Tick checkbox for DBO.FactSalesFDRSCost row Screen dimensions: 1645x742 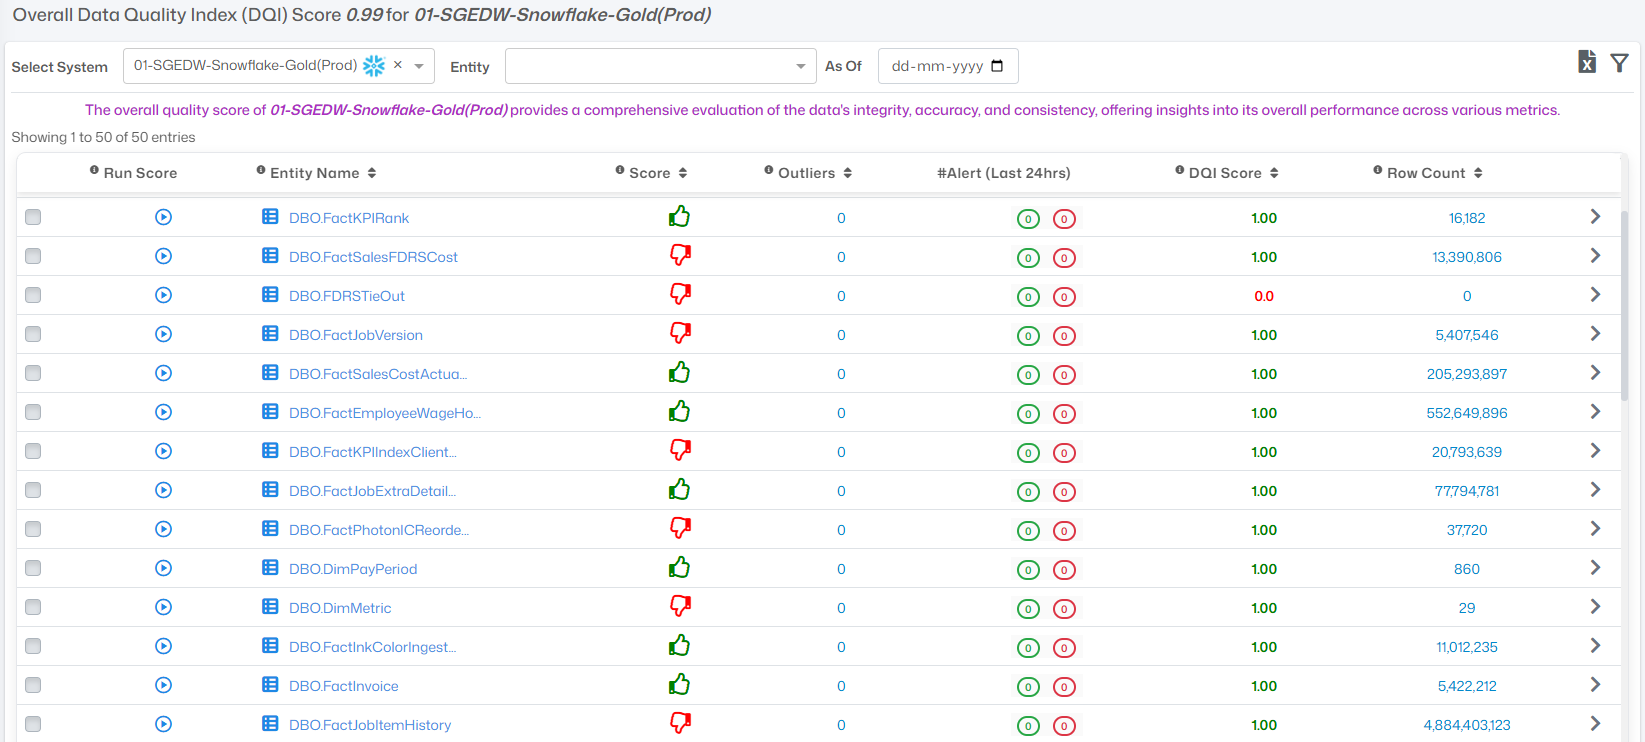click(33, 256)
